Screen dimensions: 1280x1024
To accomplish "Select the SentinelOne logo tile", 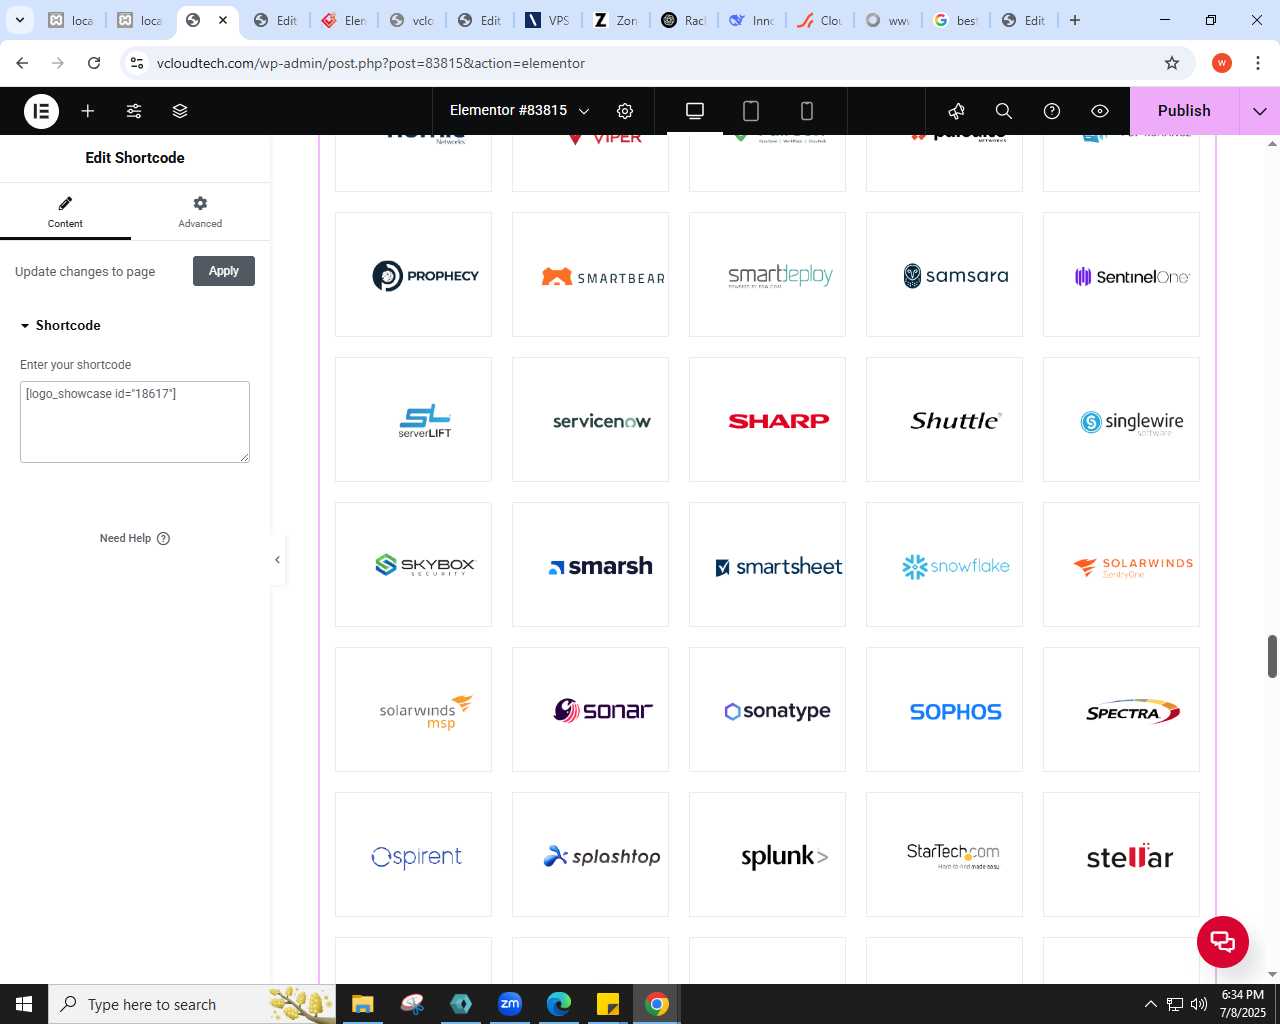I will [1121, 274].
